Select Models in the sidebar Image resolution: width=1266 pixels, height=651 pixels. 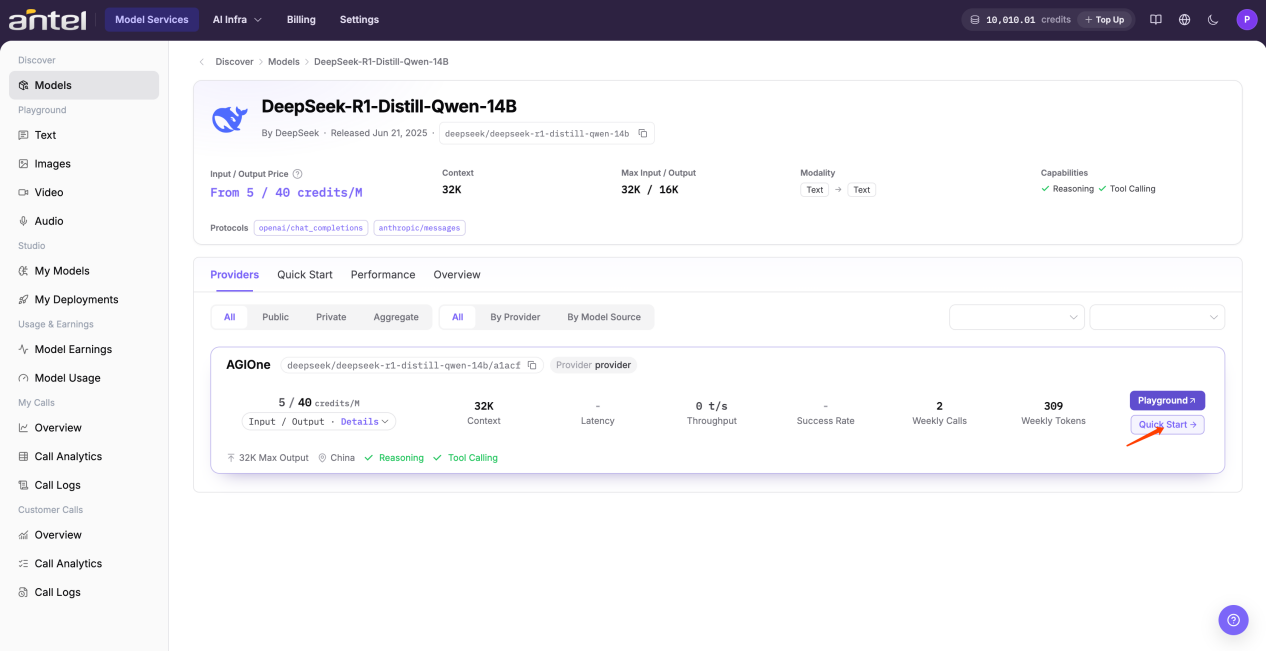pyautogui.click(x=84, y=85)
